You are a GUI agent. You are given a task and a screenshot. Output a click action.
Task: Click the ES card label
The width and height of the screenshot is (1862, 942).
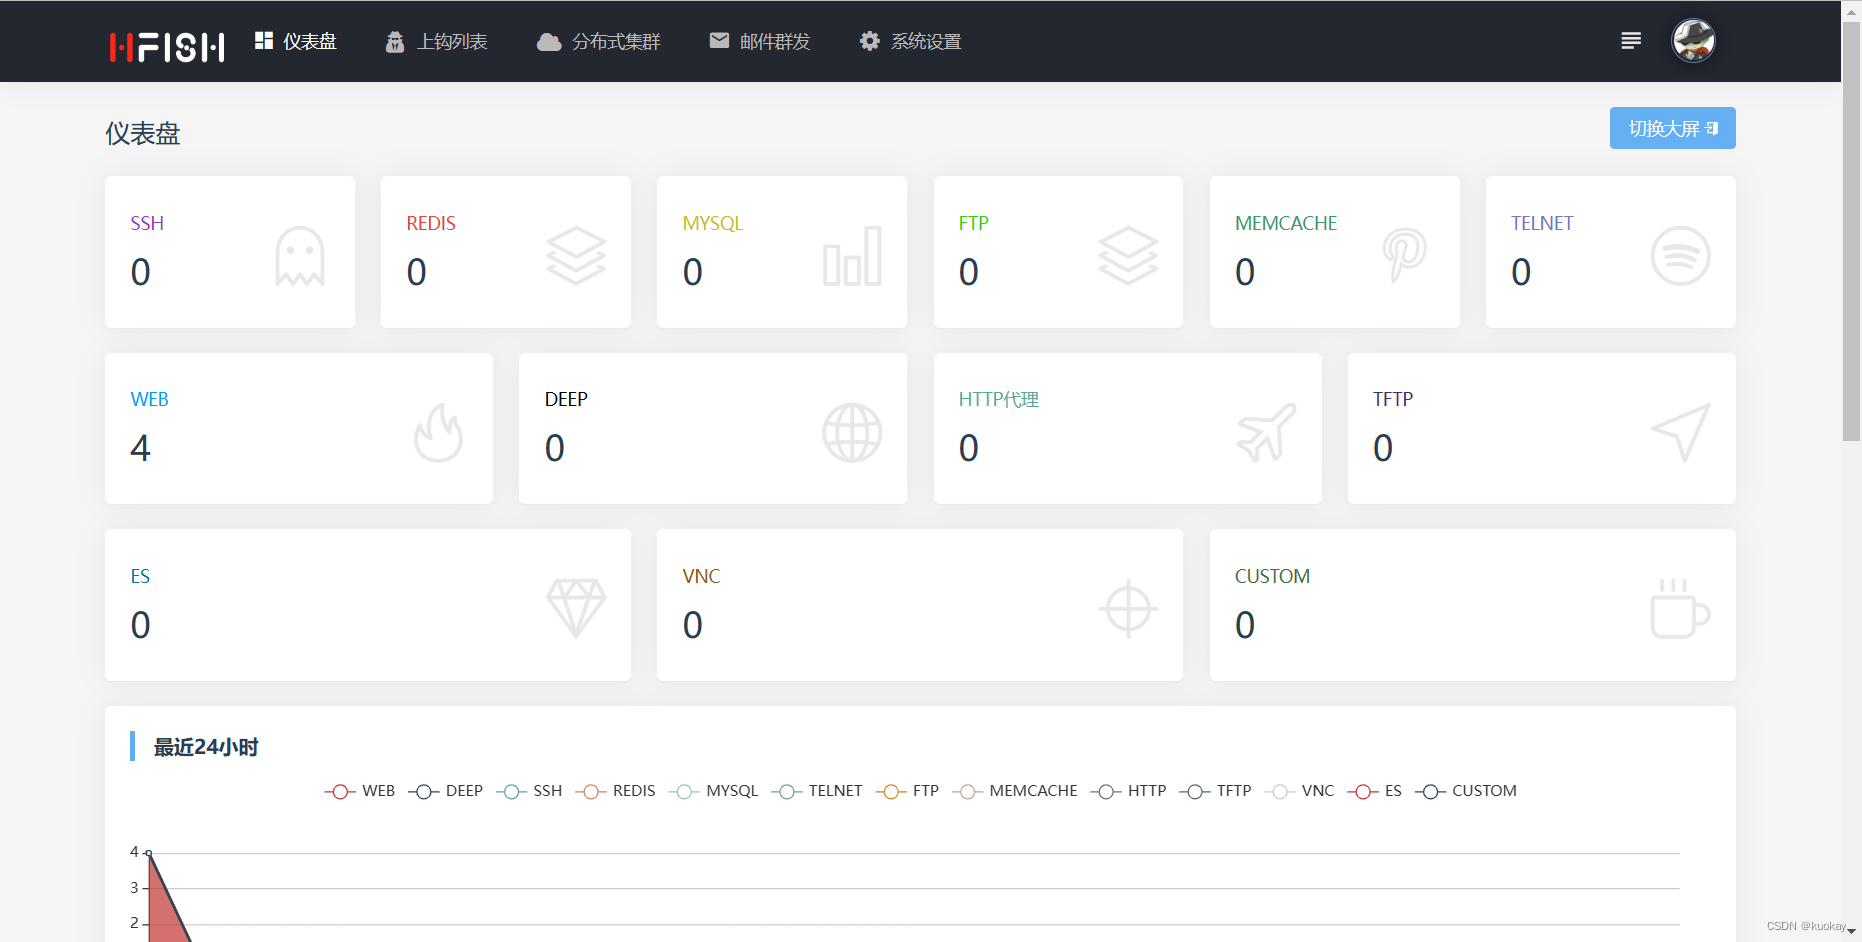pos(140,576)
